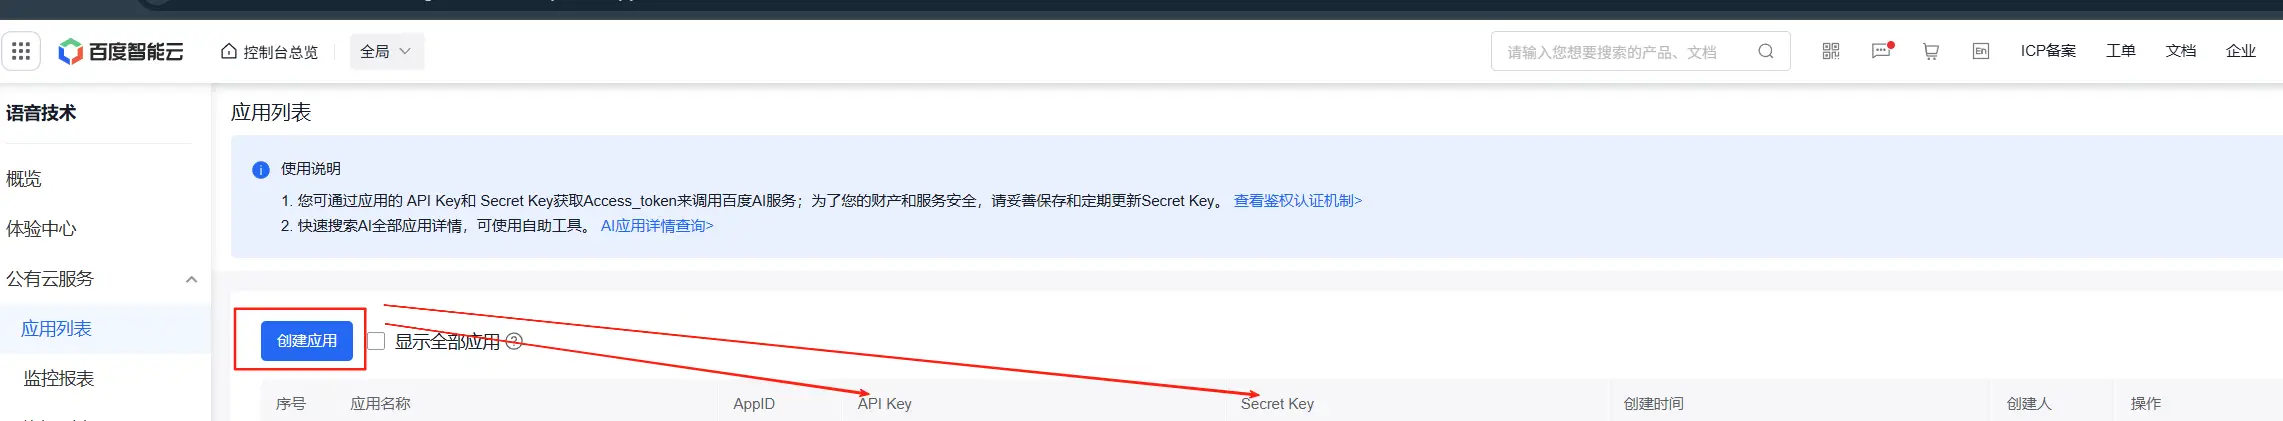
Task: Click the blue info icon near 使用说明
Action: pos(261,170)
